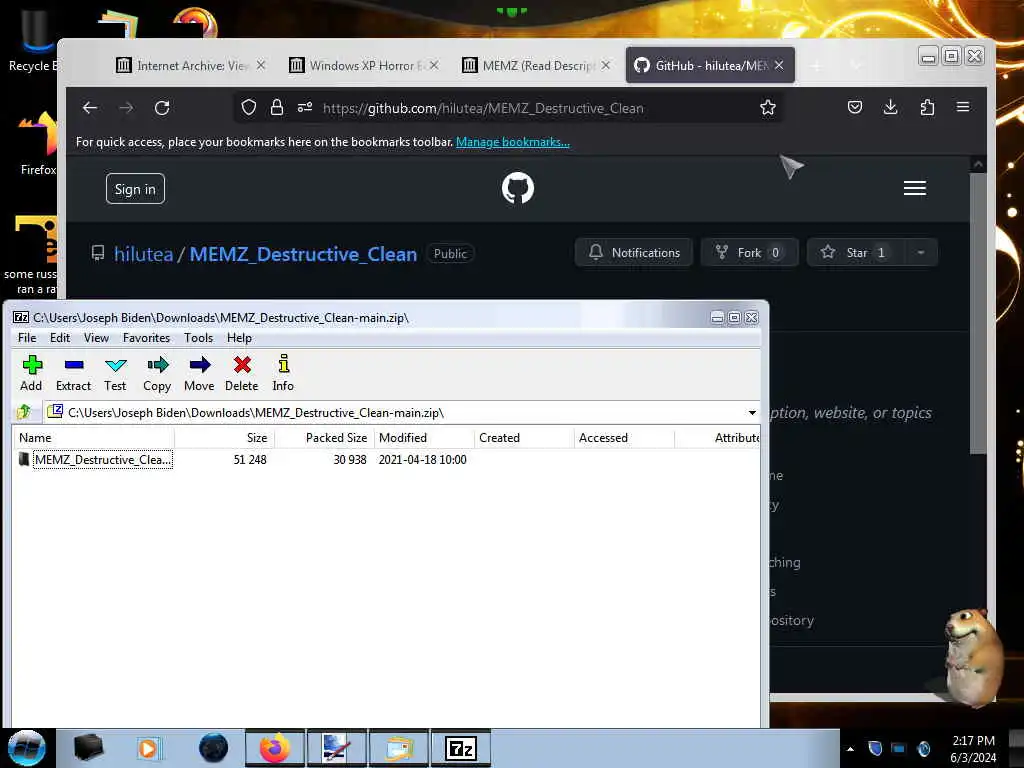Image resolution: width=1024 pixels, height=768 pixels.
Task: Click the padlock site security icon
Action: click(x=277, y=108)
